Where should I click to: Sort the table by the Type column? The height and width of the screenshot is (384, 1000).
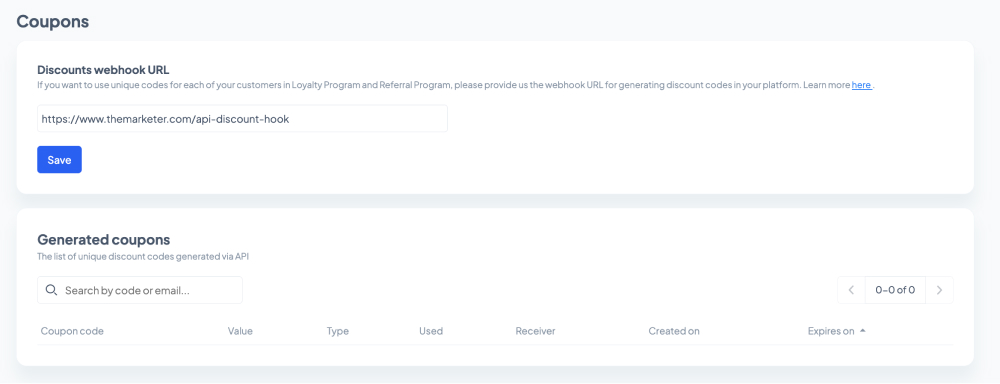click(338, 331)
